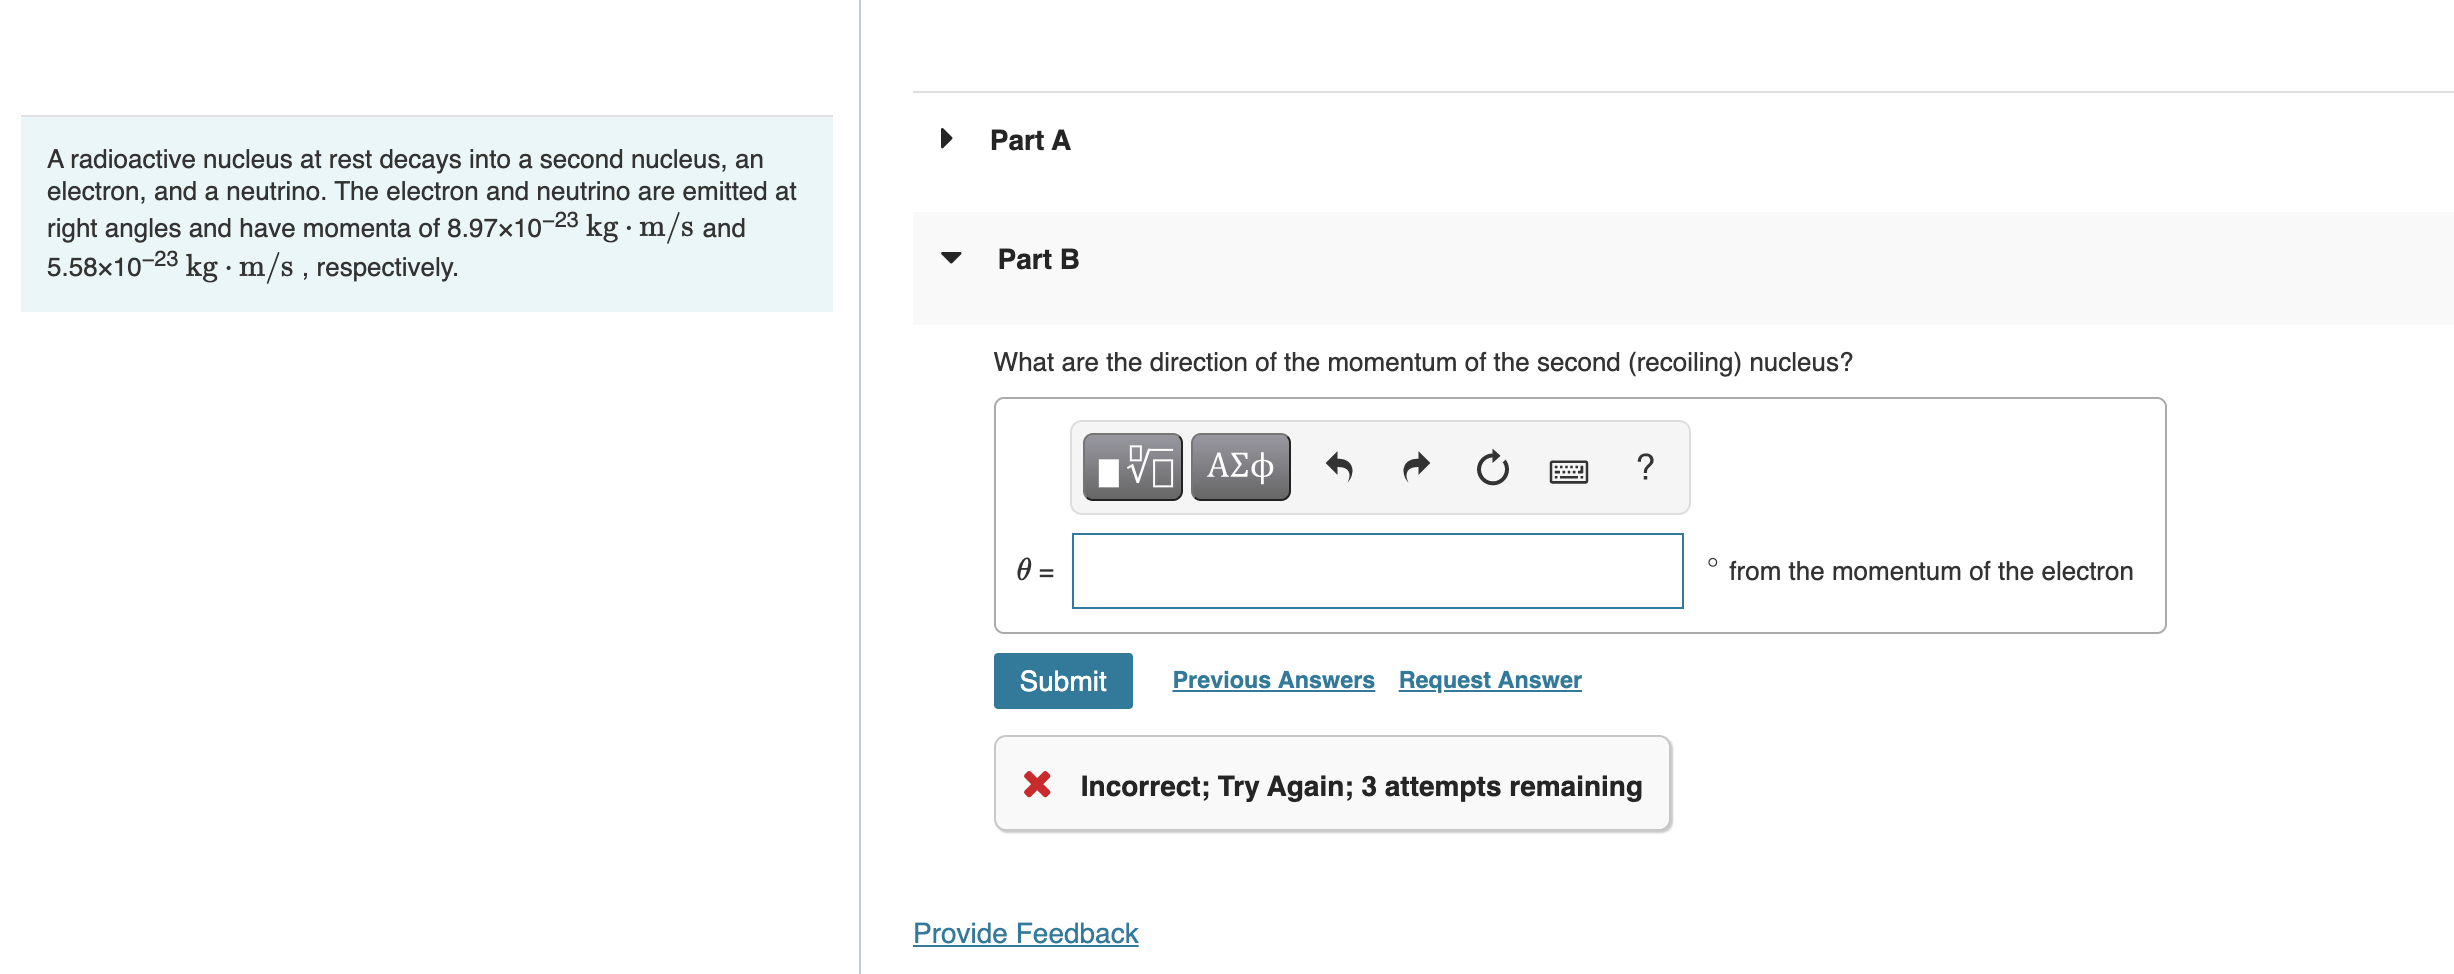Click the red X incorrect icon
The width and height of the screenshot is (2454, 974).
click(1036, 785)
